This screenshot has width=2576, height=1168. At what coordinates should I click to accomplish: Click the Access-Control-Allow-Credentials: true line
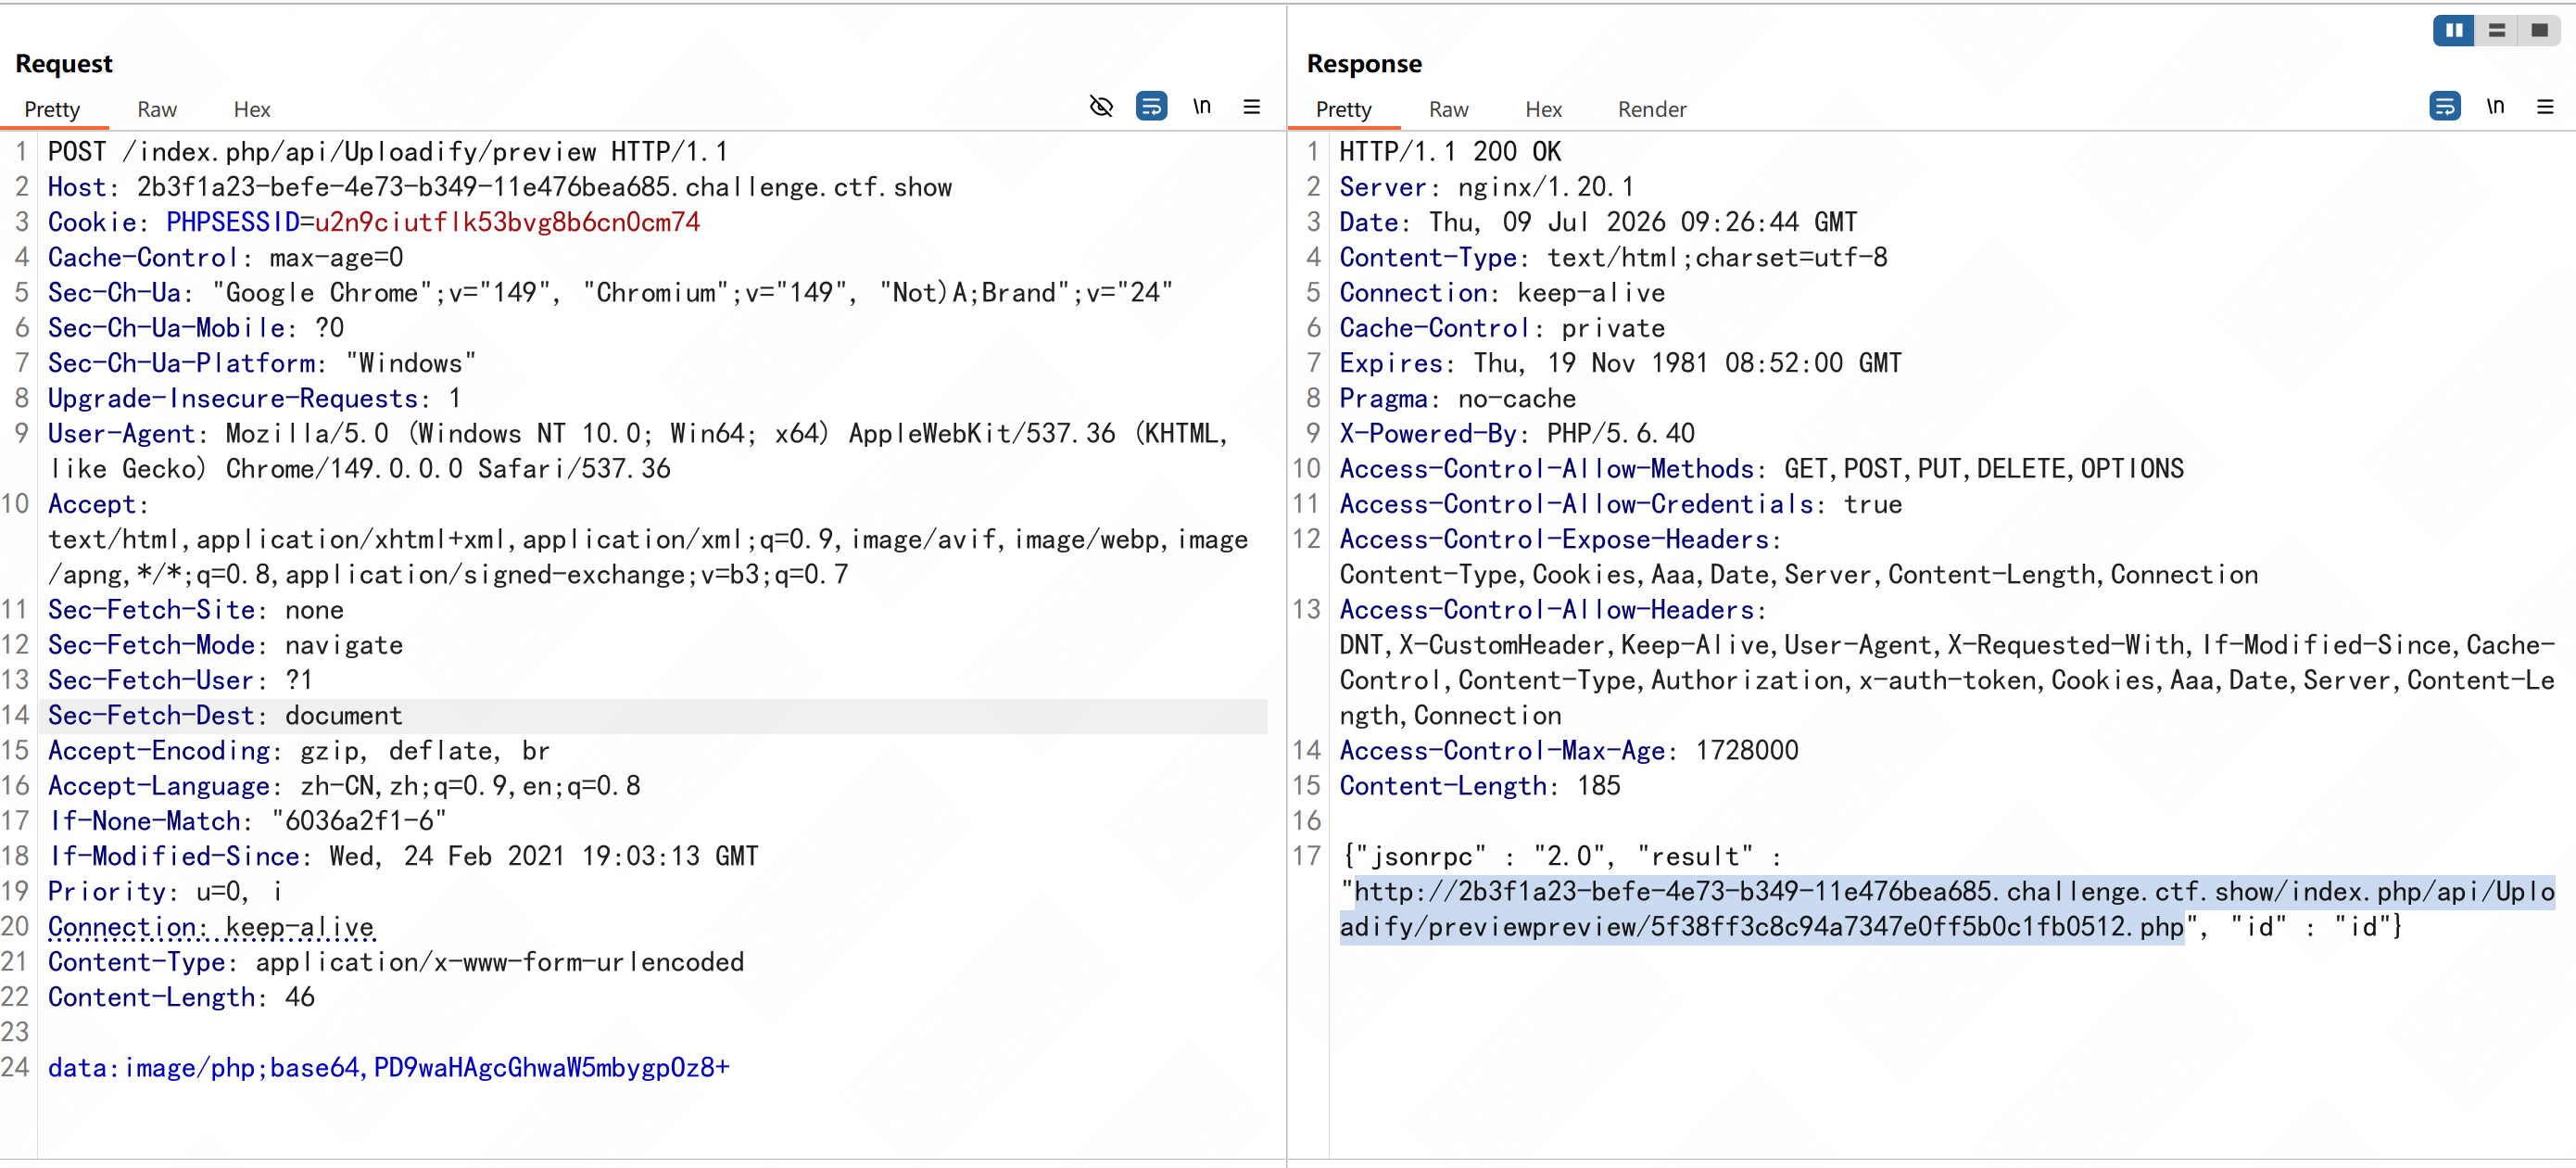[x=1621, y=504]
